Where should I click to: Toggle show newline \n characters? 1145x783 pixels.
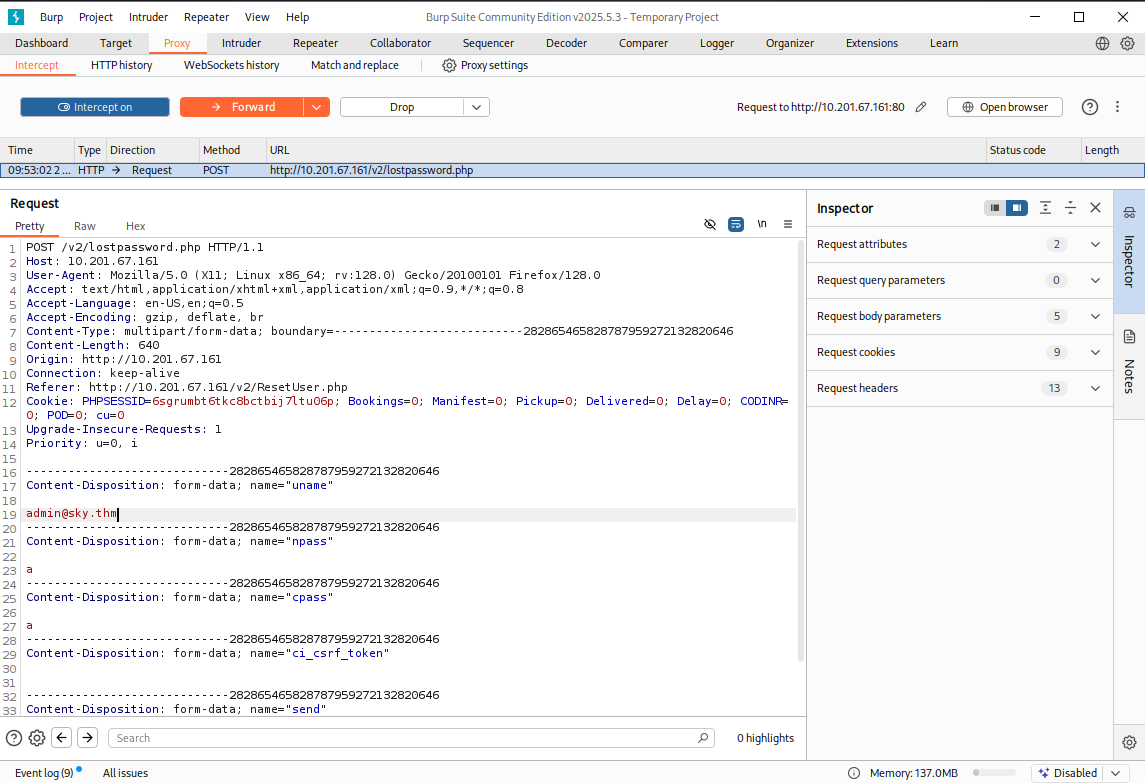click(762, 224)
